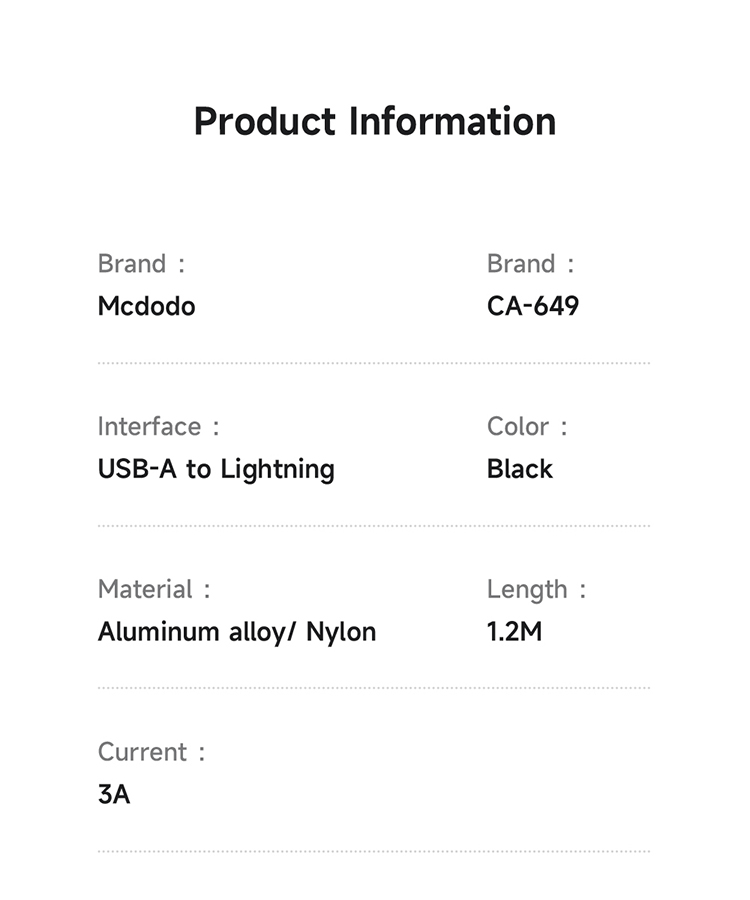The image size is (750, 900).
Task: Click the word Nylon
Action: click(x=341, y=632)
